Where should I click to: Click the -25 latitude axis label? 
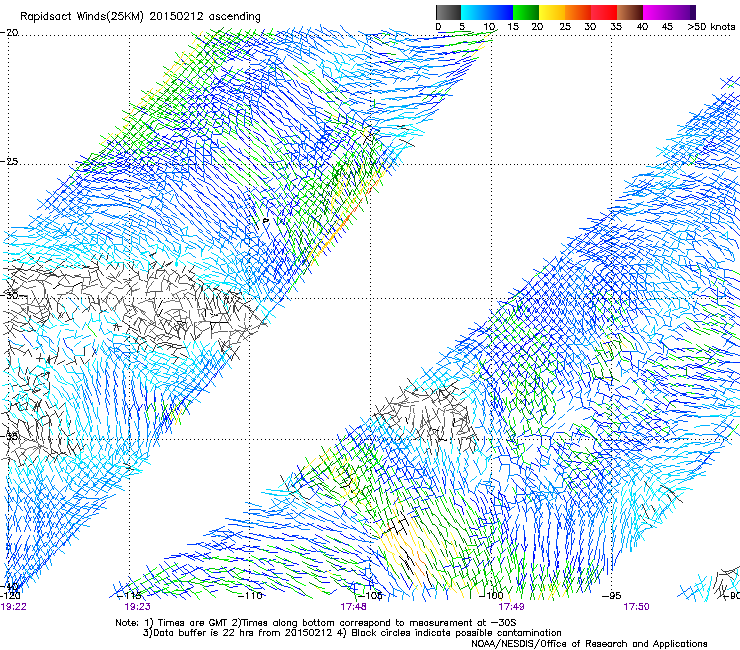[x=9, y=161]
